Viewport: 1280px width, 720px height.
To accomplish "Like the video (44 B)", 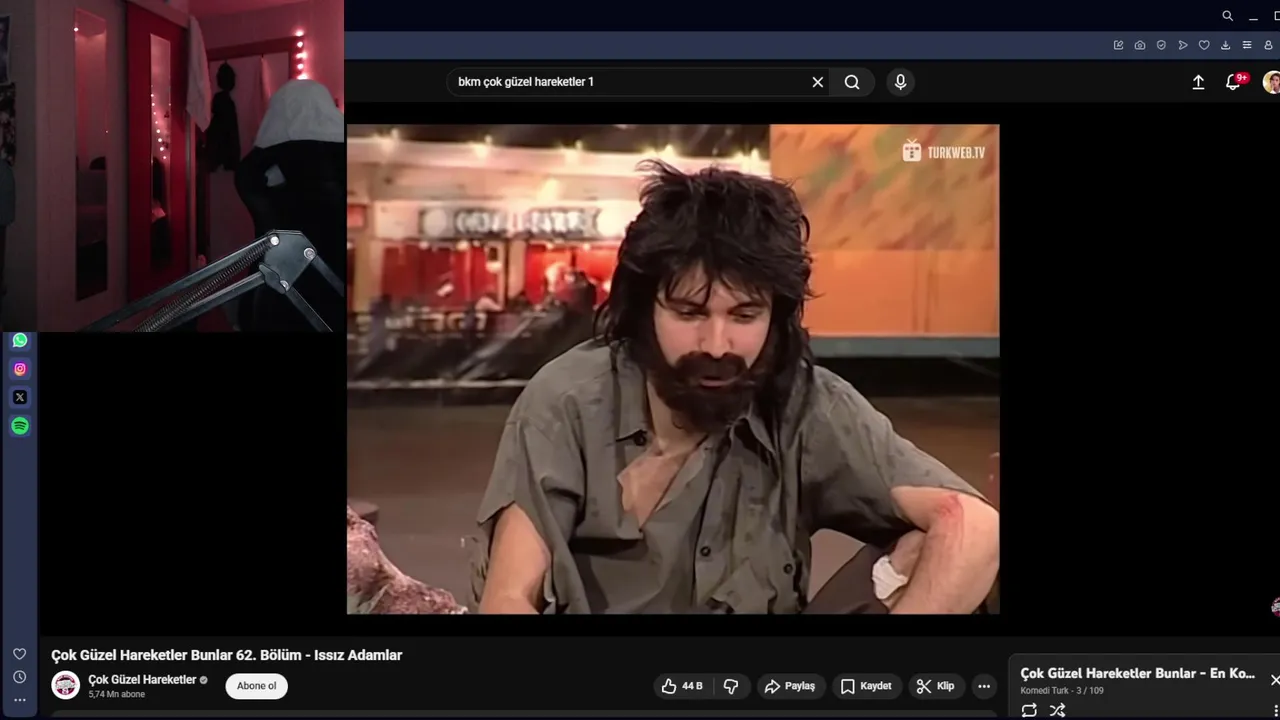I will (682, 686).
